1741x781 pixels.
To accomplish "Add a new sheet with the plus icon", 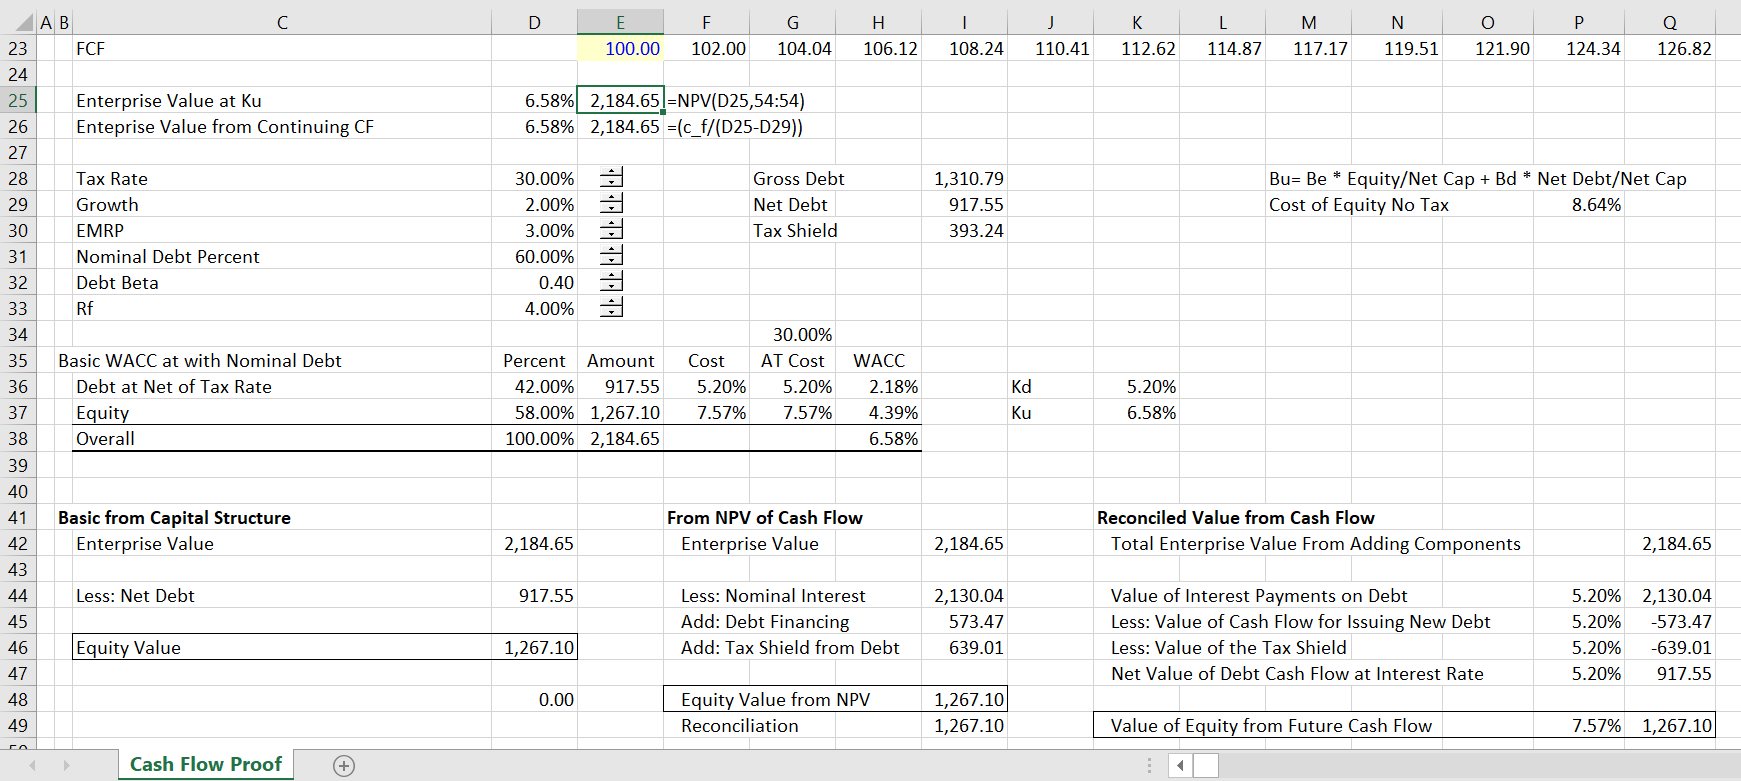I will pos(344,766).
